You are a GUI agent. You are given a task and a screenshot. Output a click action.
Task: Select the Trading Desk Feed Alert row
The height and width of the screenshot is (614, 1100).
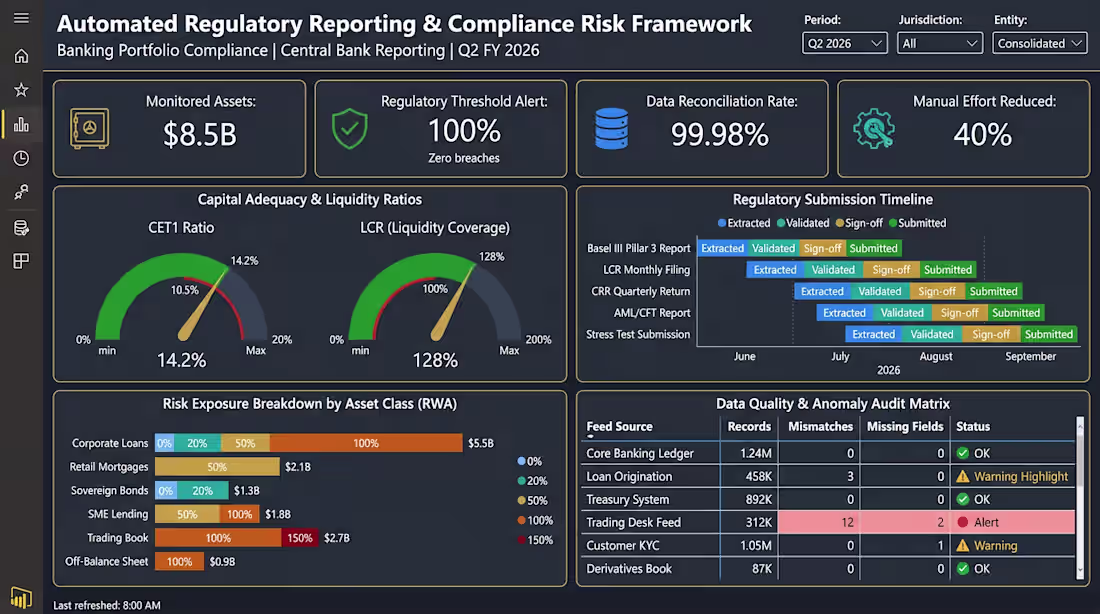coord(830,522)
